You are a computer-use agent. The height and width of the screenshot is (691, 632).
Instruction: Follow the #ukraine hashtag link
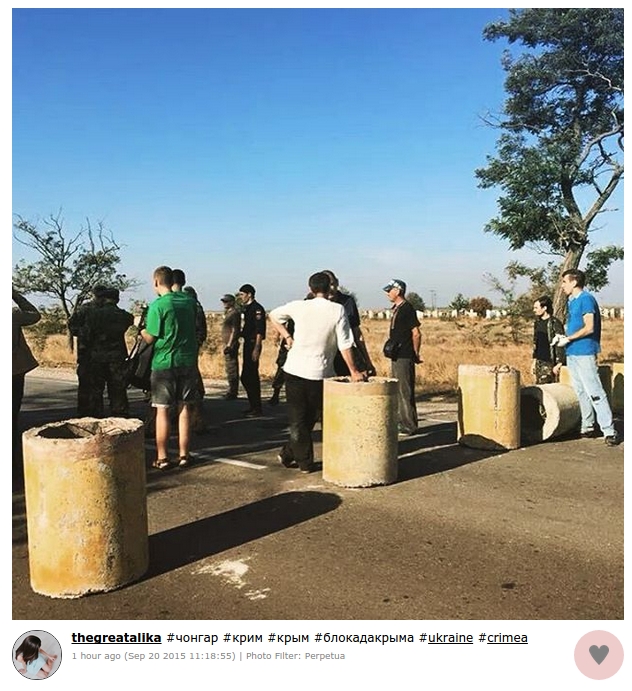pos(446,638)
